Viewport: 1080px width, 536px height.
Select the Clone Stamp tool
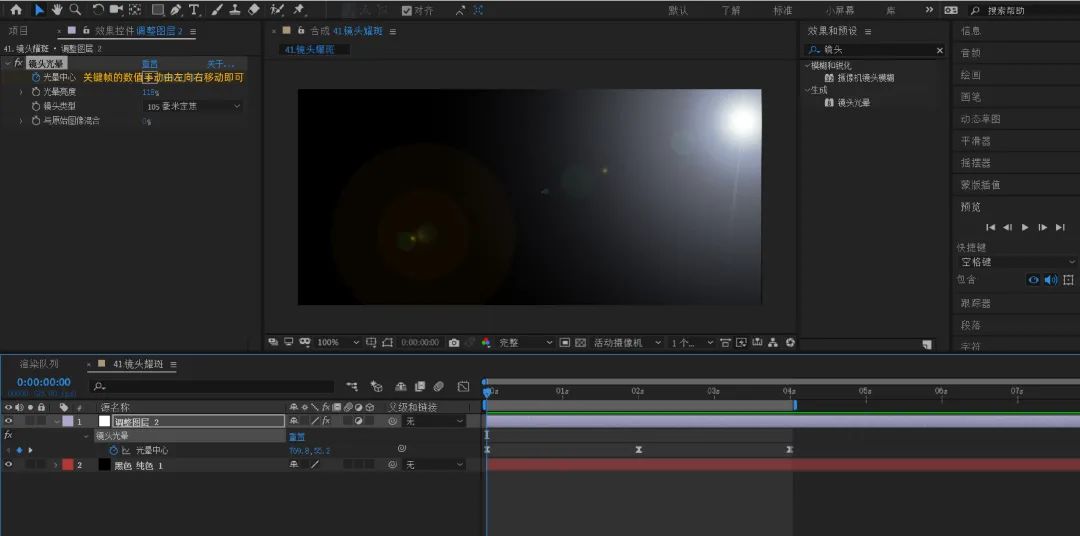click(x=235, y=10)
